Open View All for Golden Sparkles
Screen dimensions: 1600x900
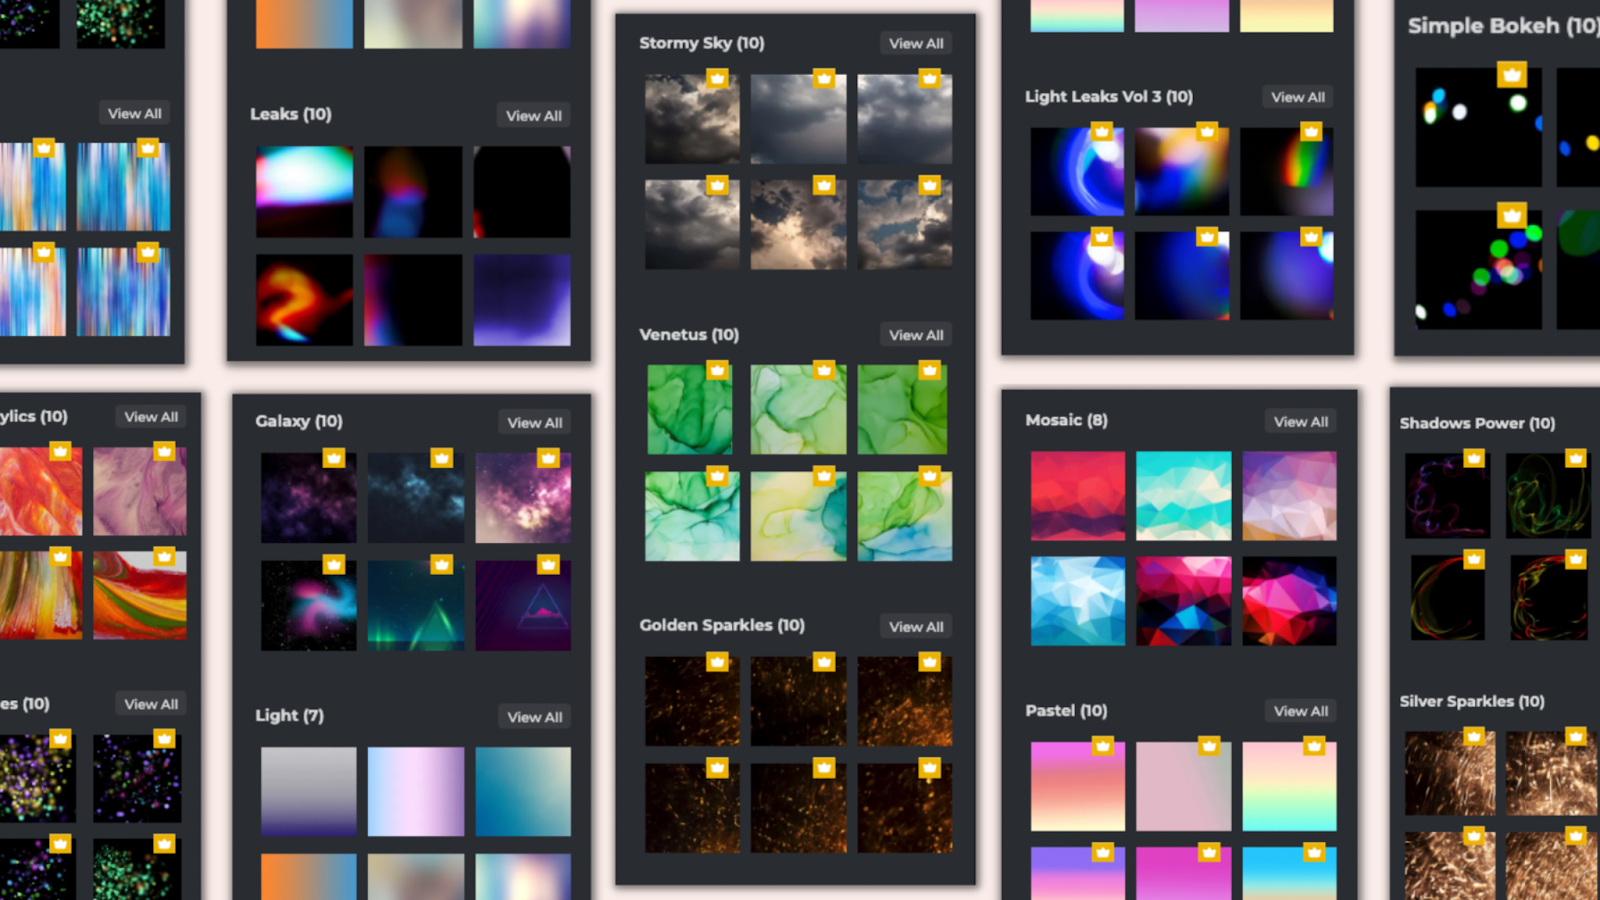916,626
